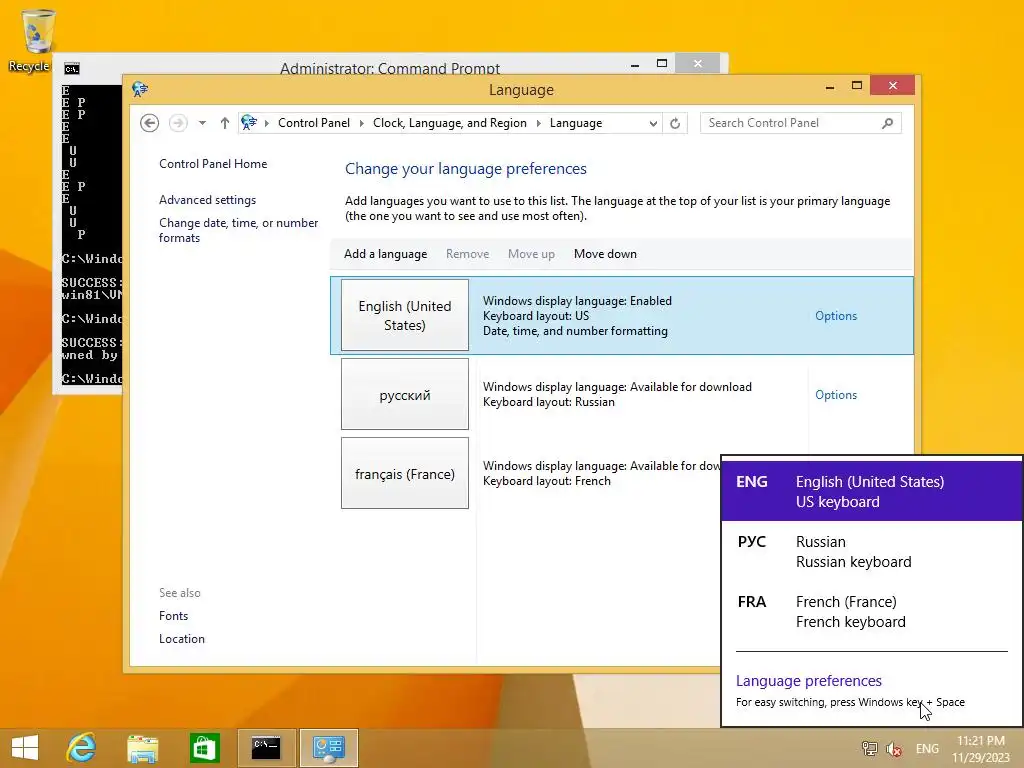Switch input to РУС Russian keyboard

pos(871,551)
